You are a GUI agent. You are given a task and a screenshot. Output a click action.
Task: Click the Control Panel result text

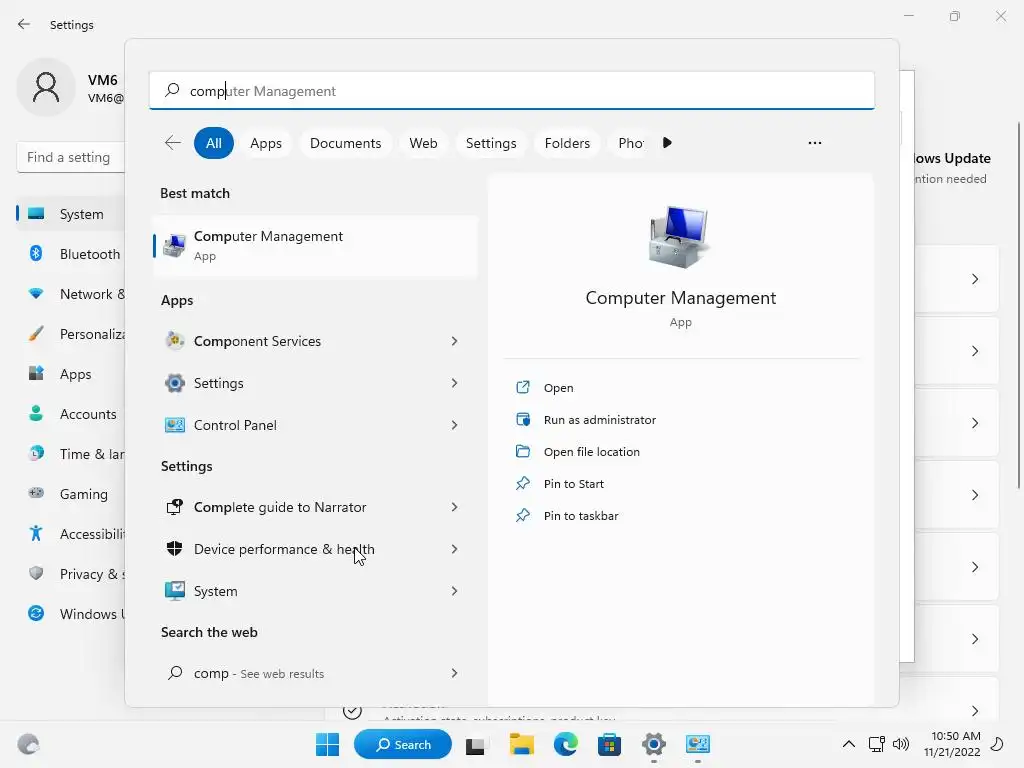[235, 425]
